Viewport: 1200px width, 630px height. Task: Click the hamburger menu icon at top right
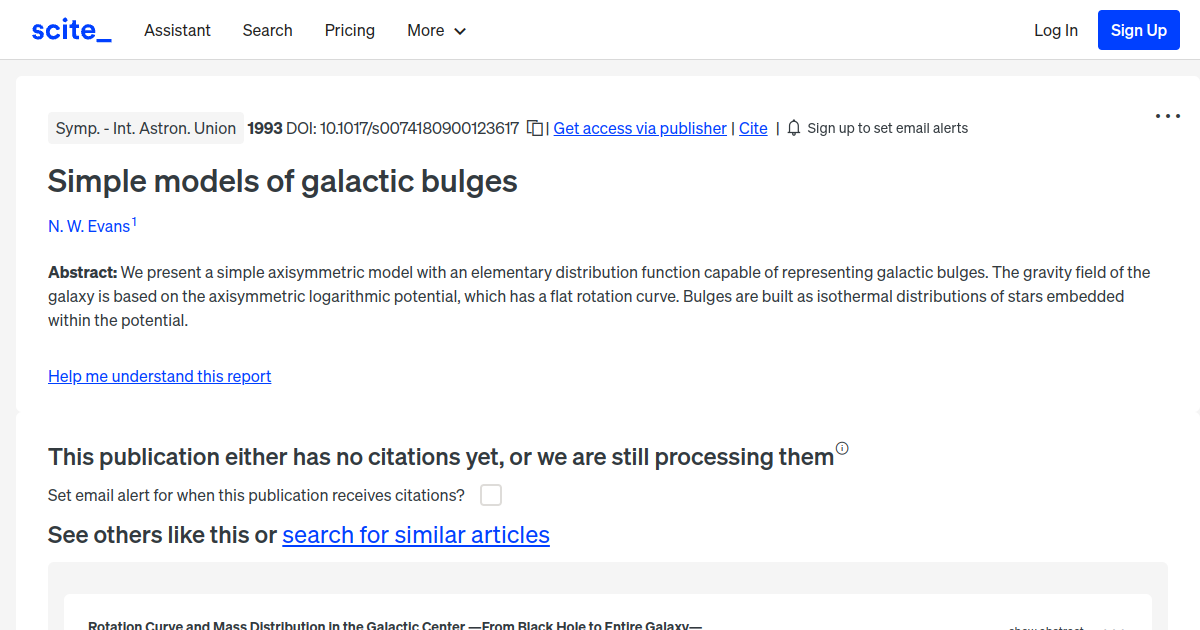1167,116
